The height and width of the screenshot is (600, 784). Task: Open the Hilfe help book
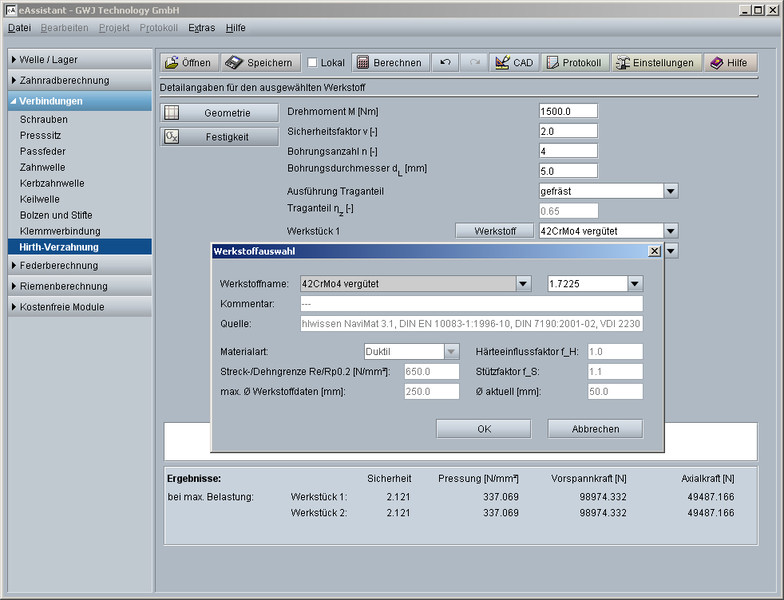729,62
